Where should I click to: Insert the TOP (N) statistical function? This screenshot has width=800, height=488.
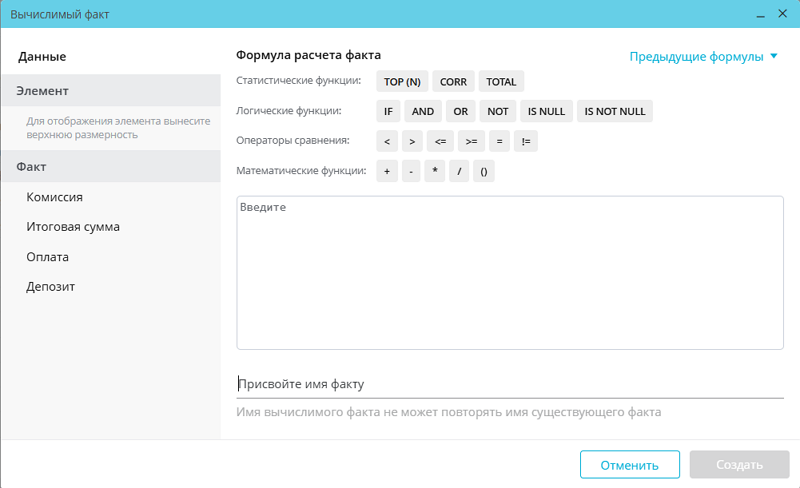tap(402, 82)
